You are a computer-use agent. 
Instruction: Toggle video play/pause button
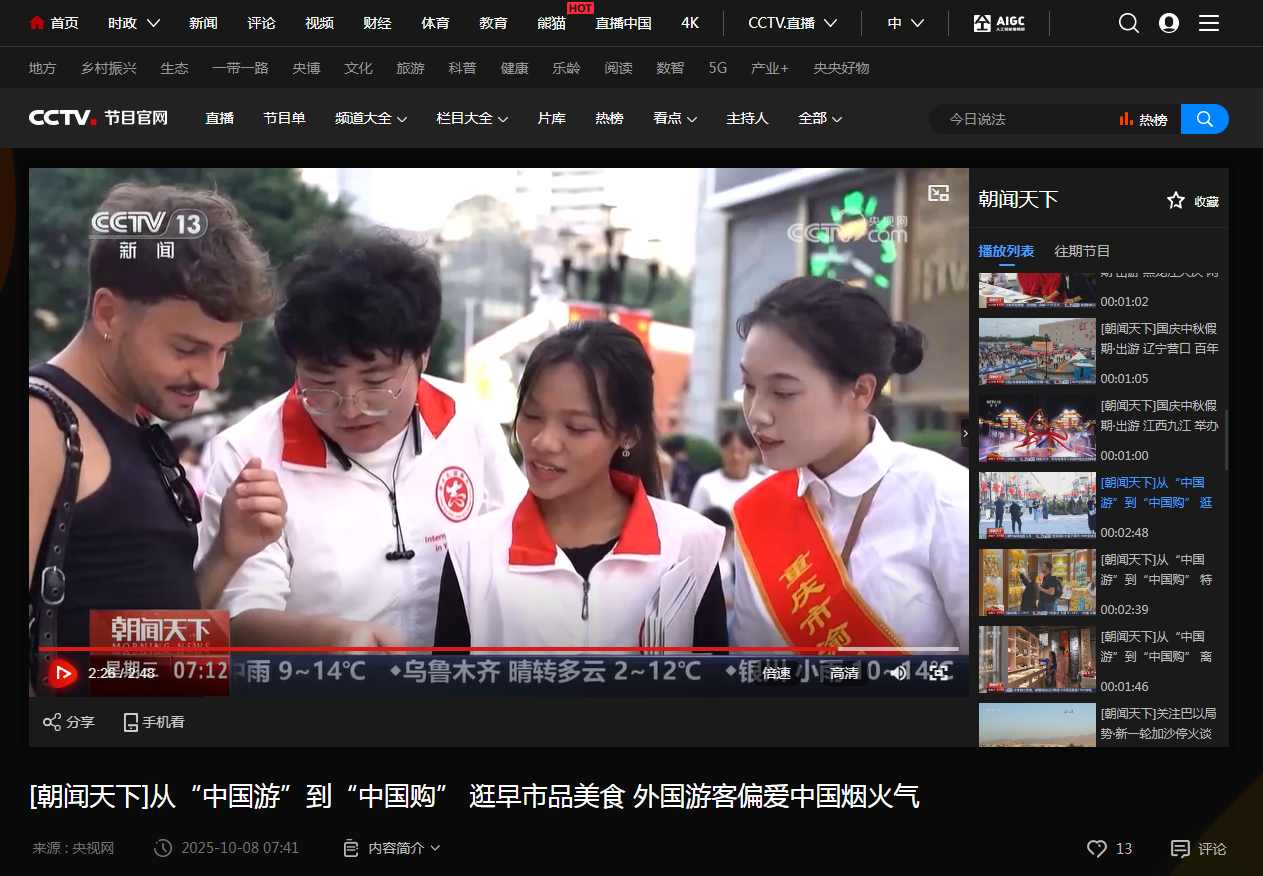point(62,673)
